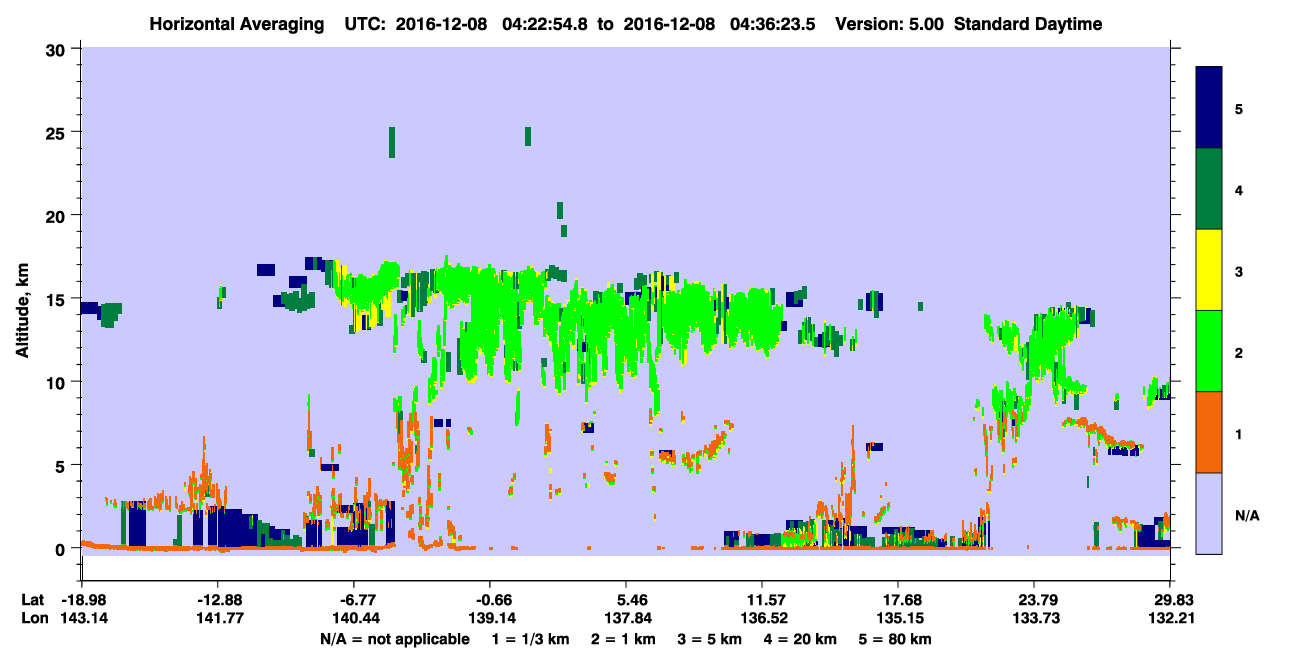Click the y-axis tick label 15

coord(58,299)
